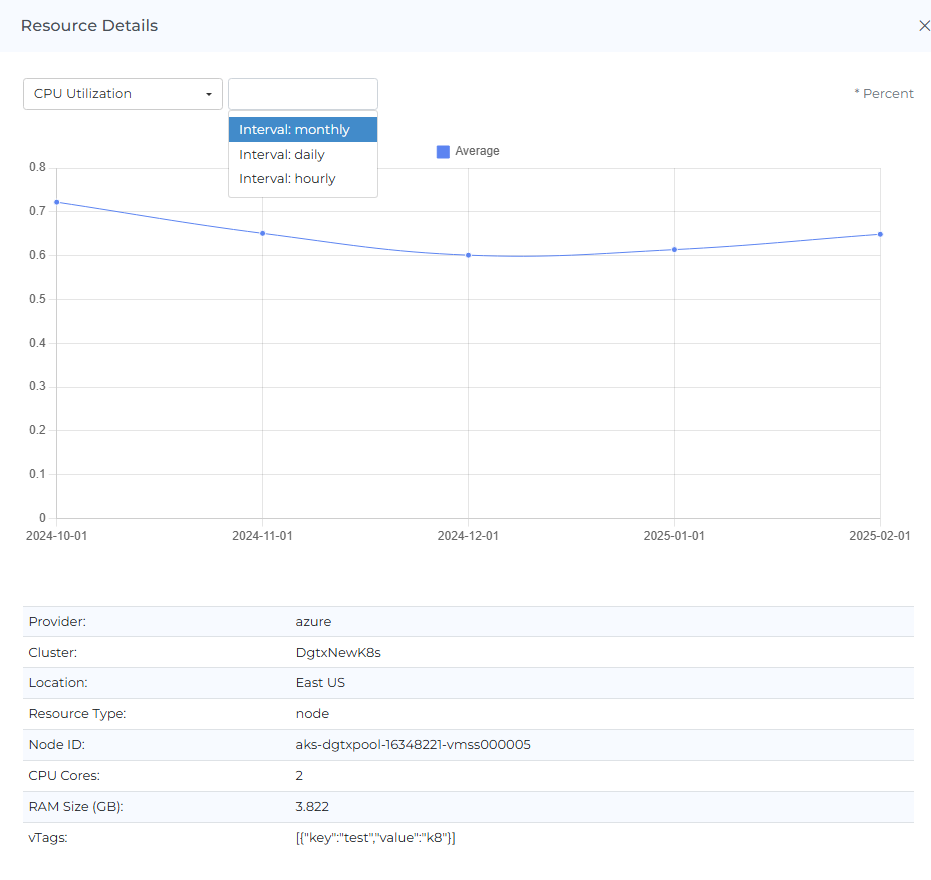931x880 pixels.
Task: Click the blue Average legend swatch
Action: click(x=443, y=152)
